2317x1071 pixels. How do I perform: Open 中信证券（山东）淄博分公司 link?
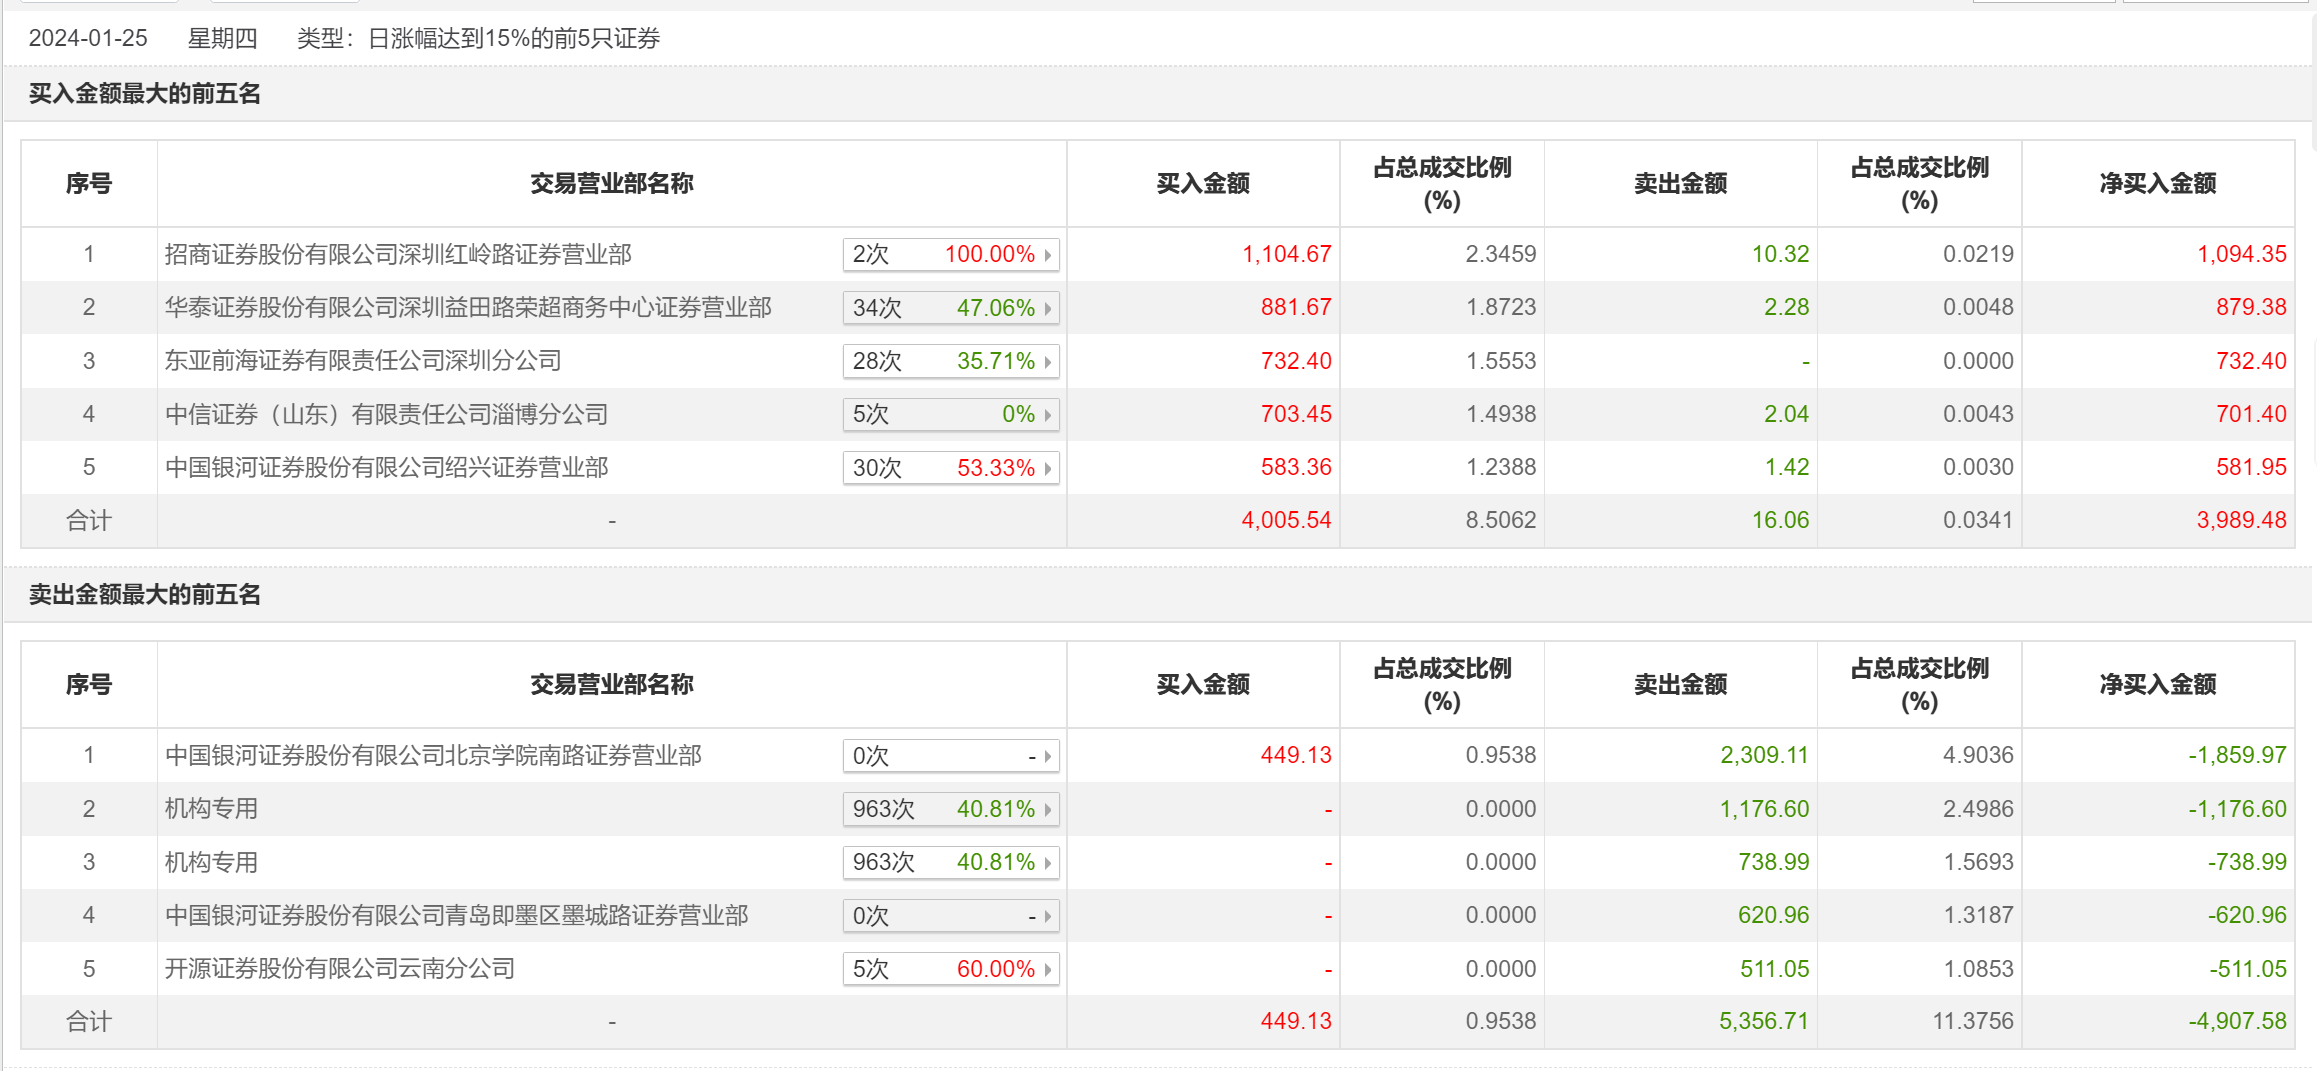click(x=386, y=415)
